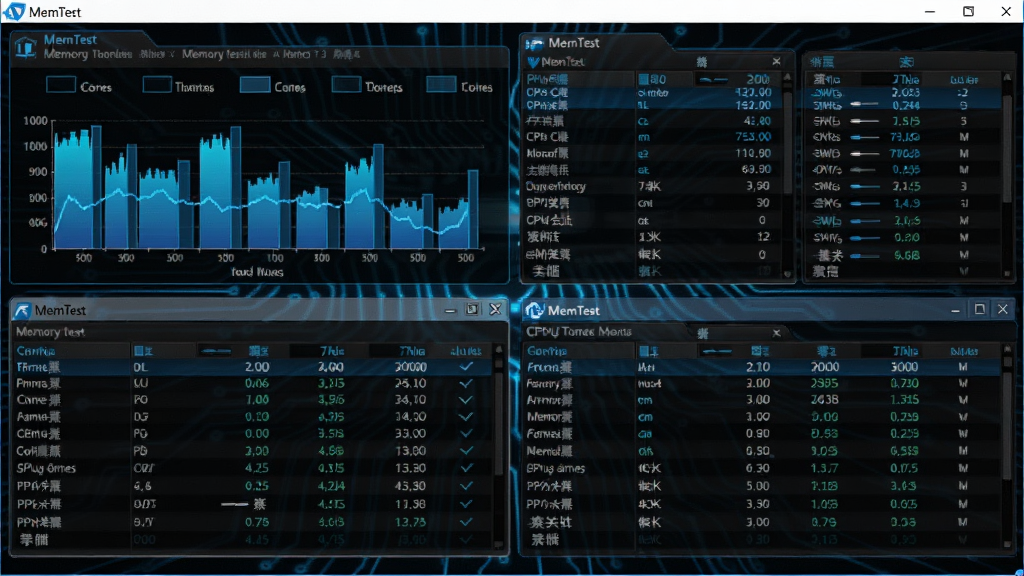Viewport: 1024px width, 576px height.
Task: Maximize the Memory test sub-window
Action: pyautogui.click(x=472, y=309)
